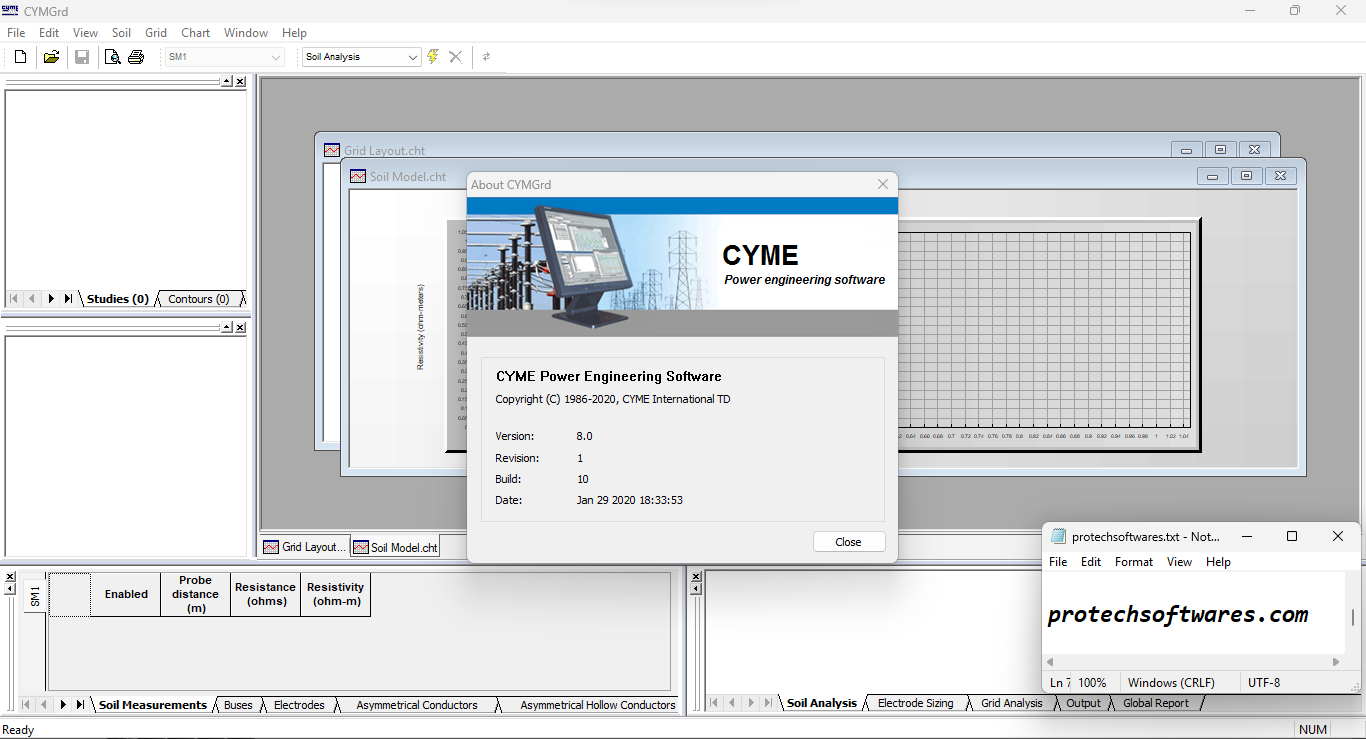
Task: Open the Chart menu
Action: (x=195, y=33)
